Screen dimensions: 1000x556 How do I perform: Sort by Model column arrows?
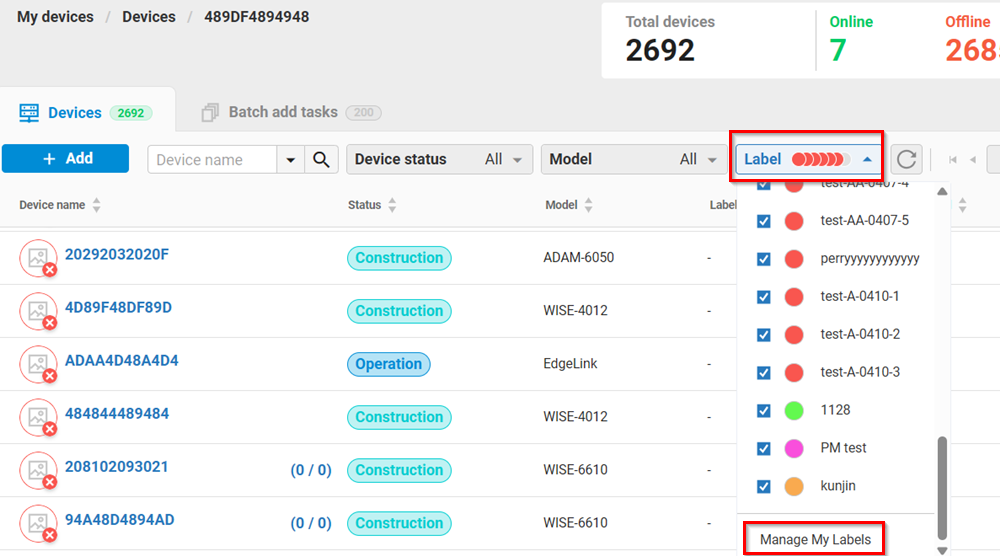[x=588, y=205]
